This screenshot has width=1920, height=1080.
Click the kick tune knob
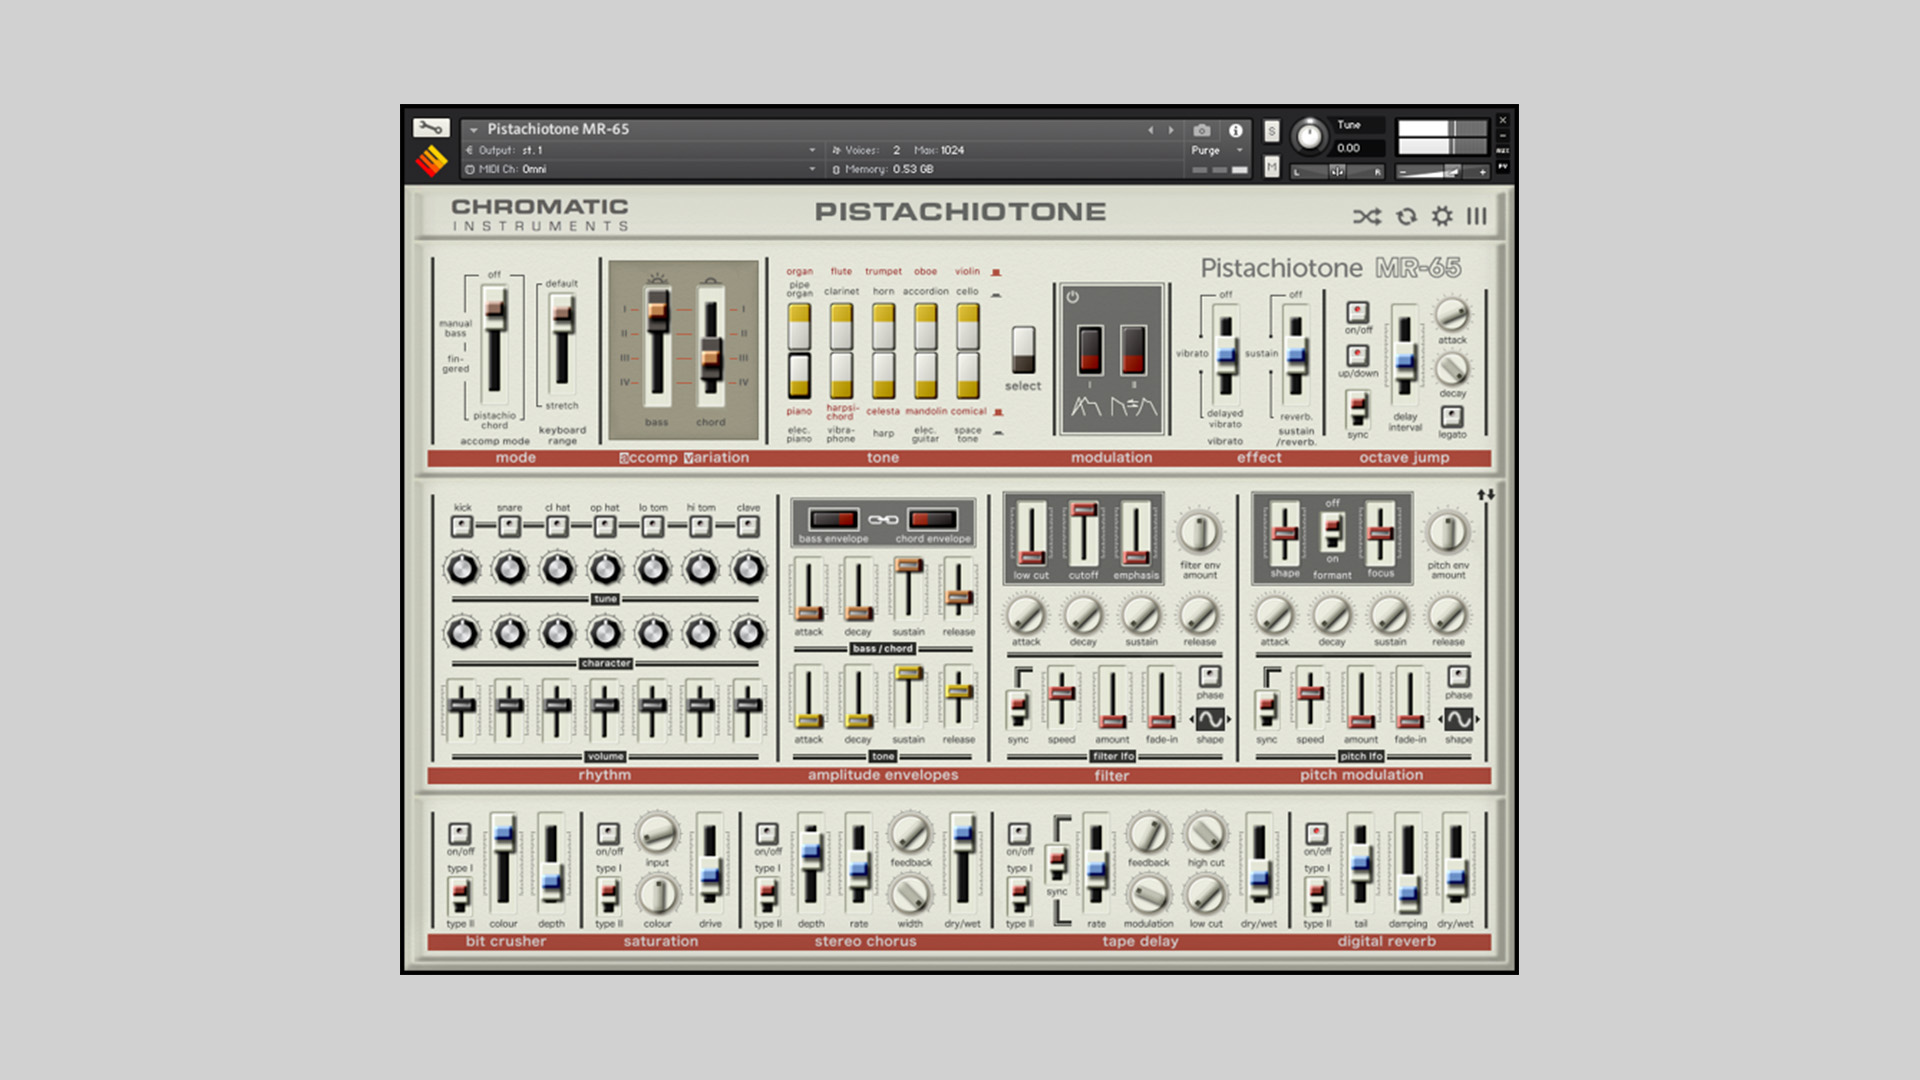tap(462, 569)
